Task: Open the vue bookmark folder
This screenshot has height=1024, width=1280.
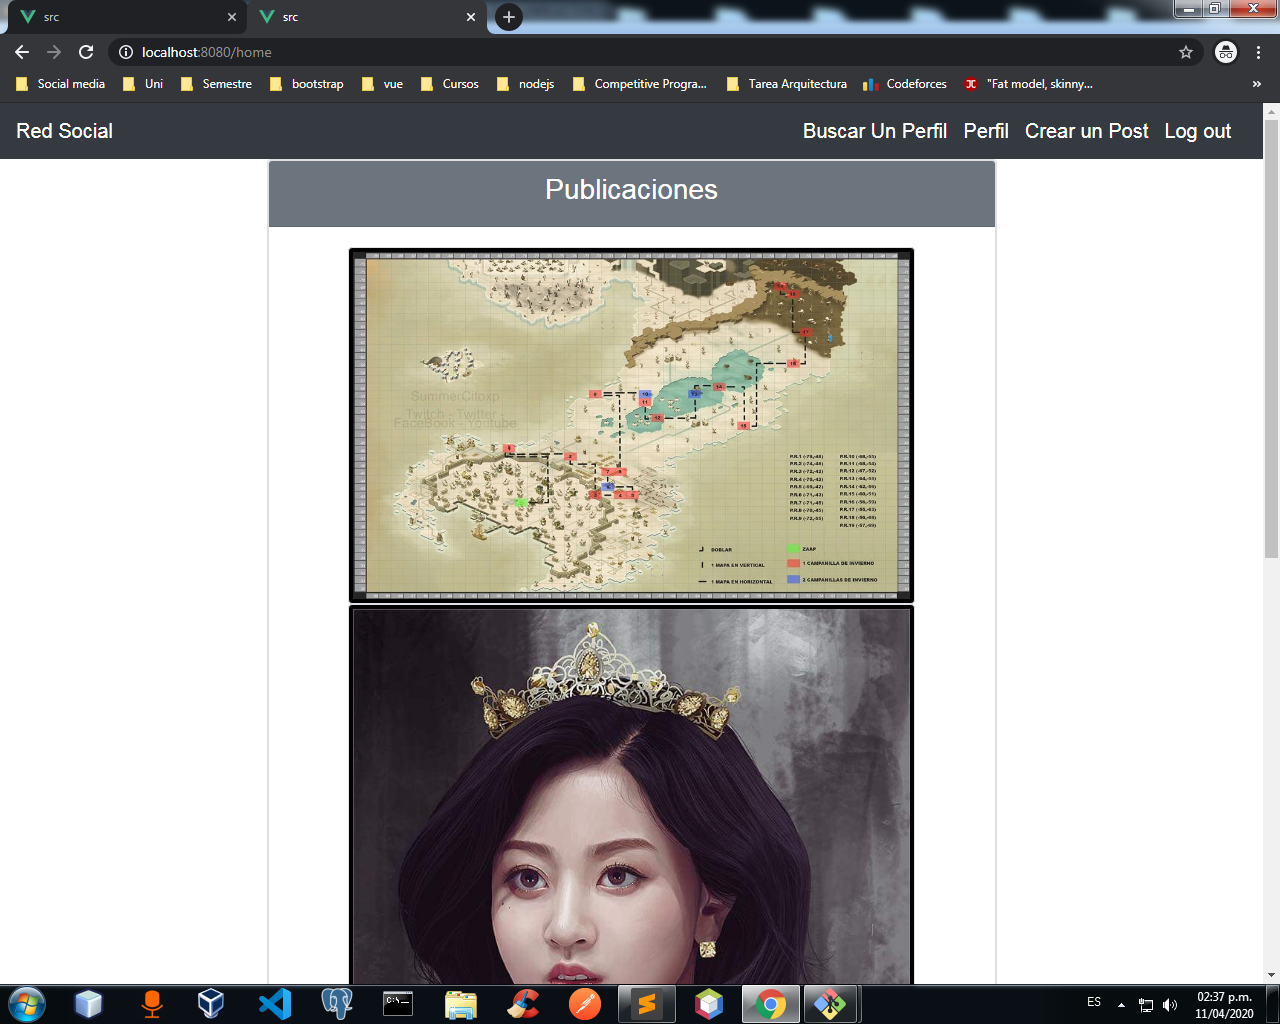Action: pos(382,84)
